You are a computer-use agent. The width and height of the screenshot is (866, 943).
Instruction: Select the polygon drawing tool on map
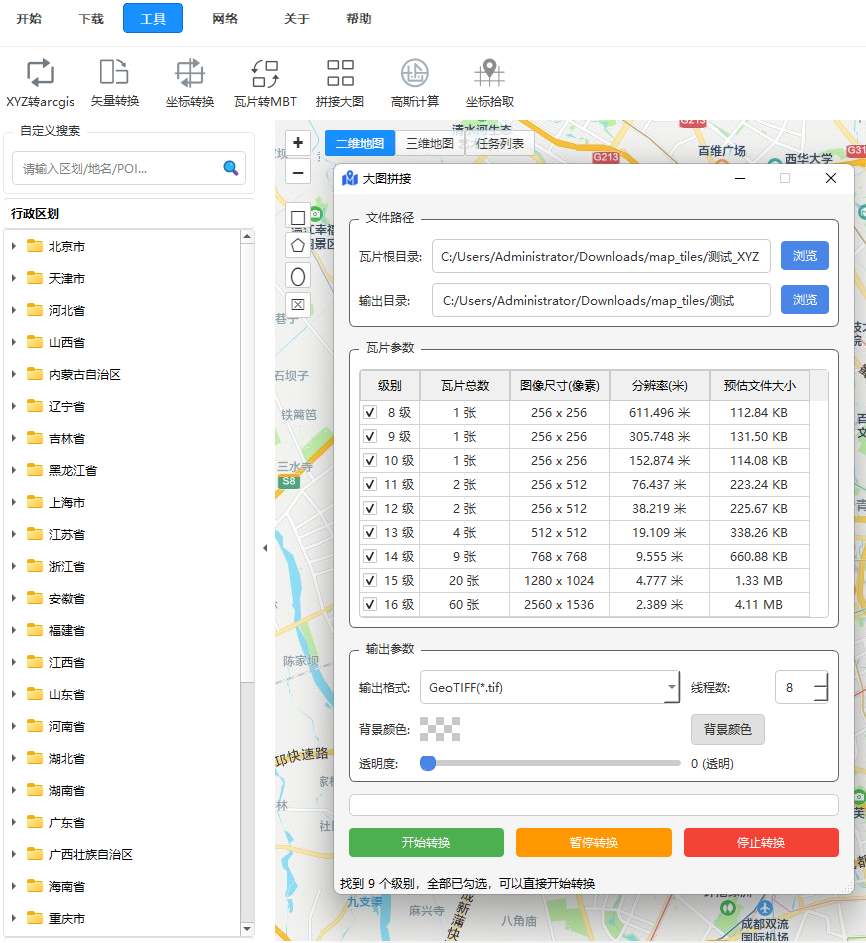[x=298, y=246]
